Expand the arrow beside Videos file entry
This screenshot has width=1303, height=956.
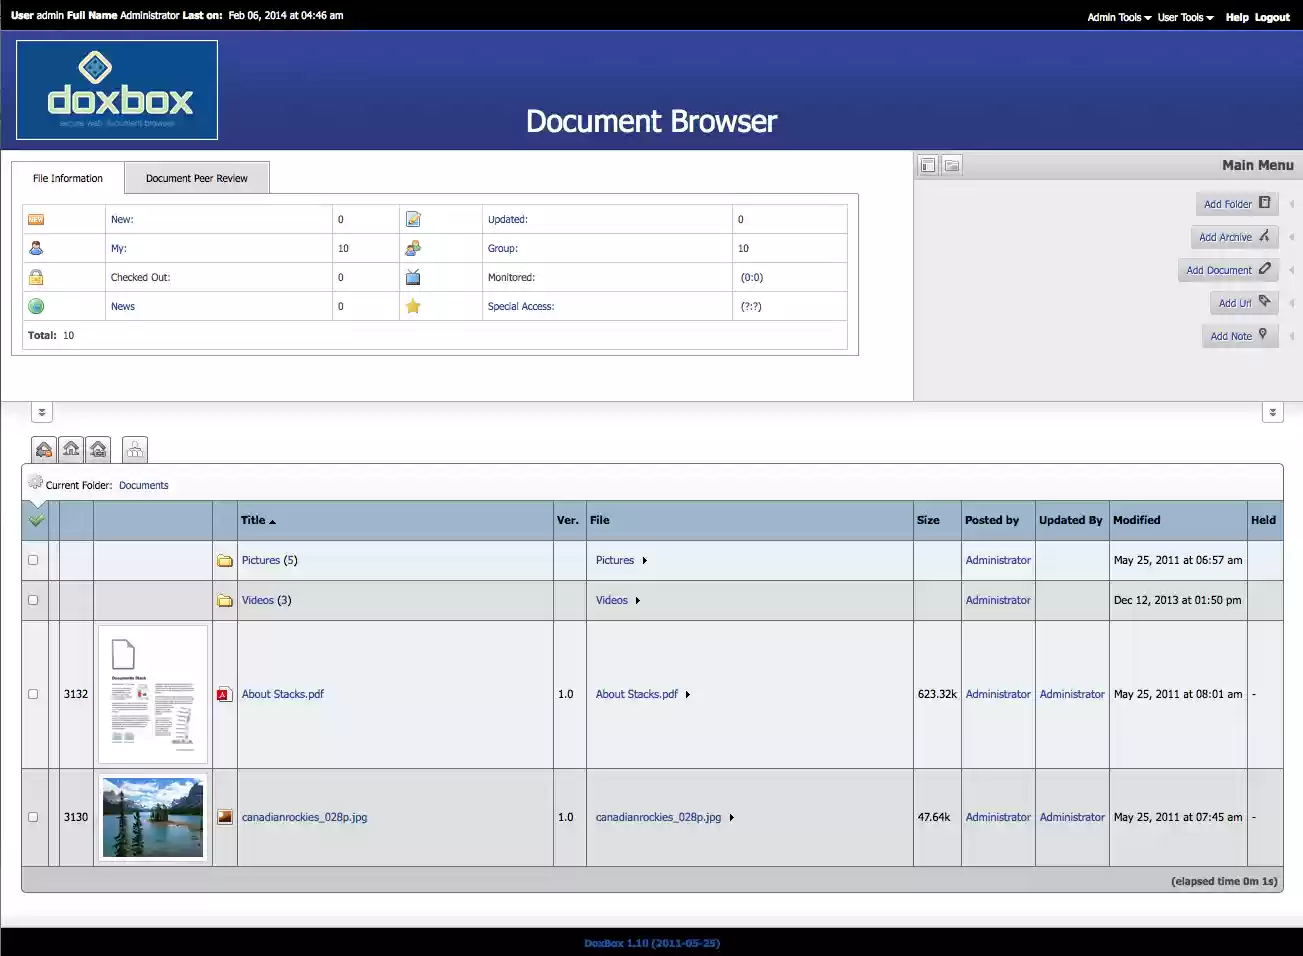[x=636, y=600]
